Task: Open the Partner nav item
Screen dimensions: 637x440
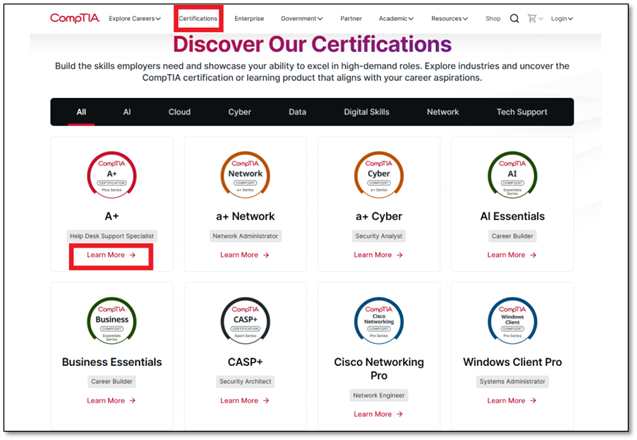Action: [x=351, y=19]
